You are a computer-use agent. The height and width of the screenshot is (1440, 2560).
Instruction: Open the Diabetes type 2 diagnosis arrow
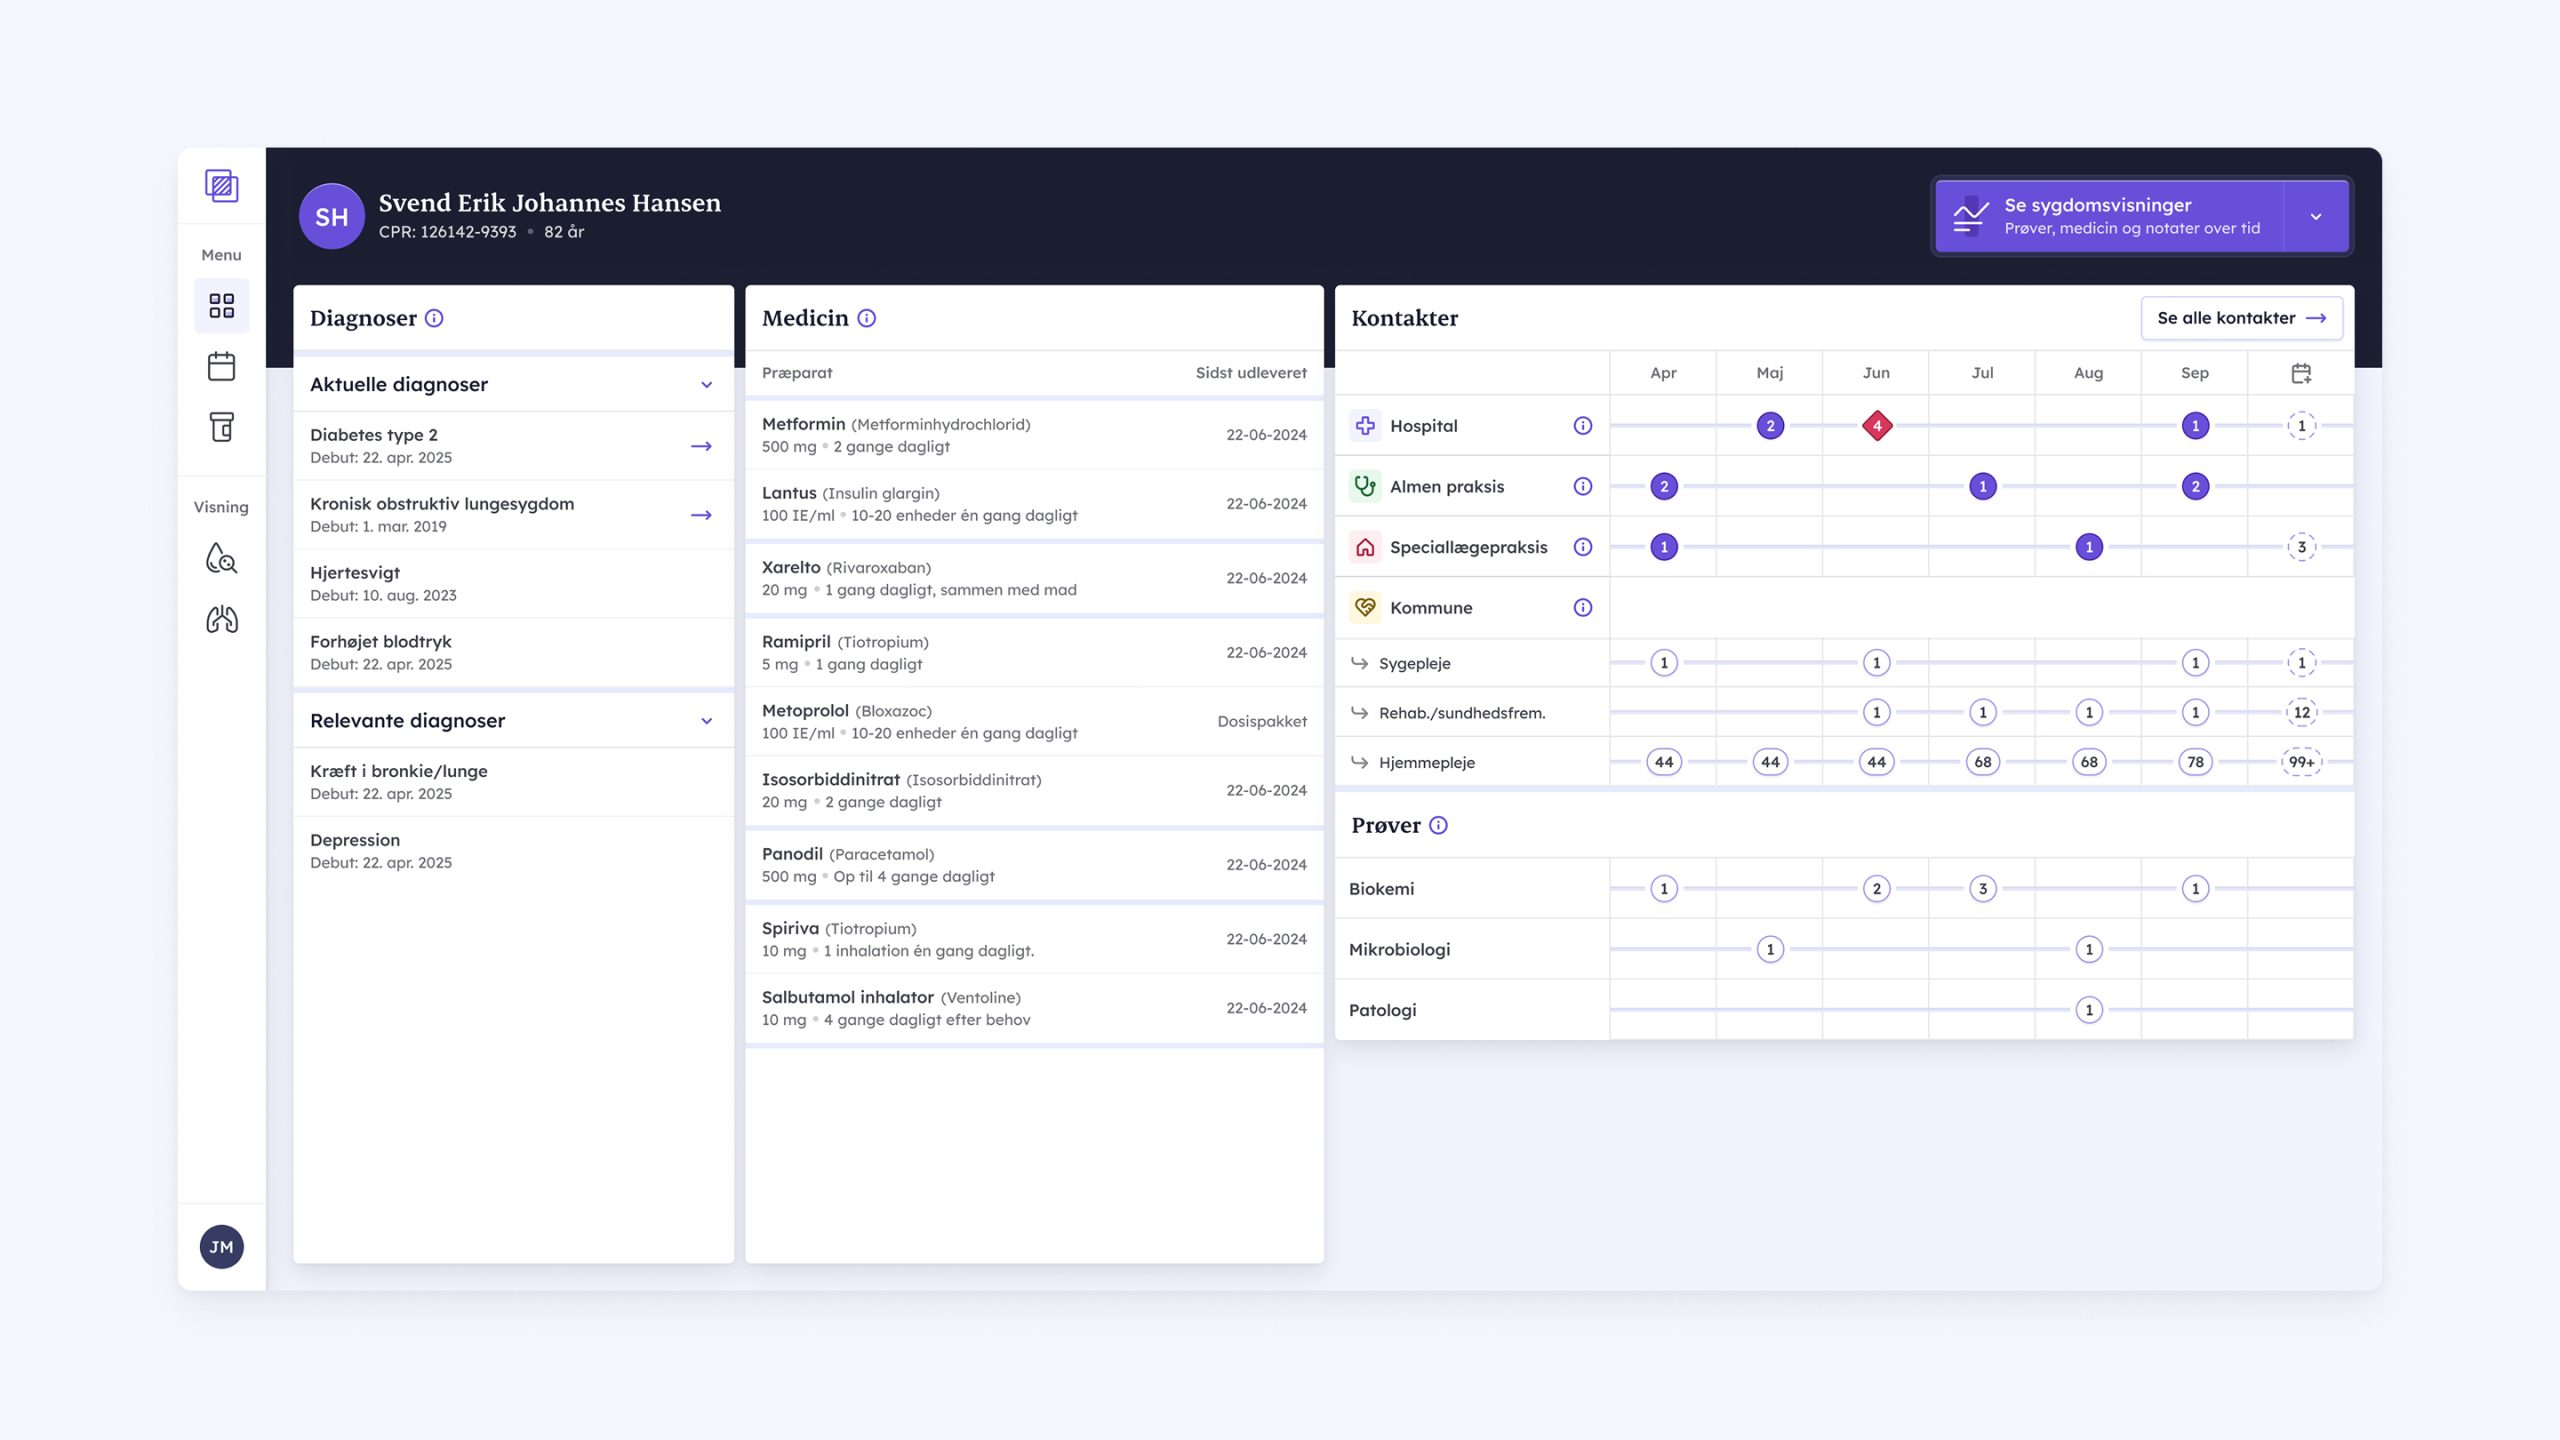(701, 446)
